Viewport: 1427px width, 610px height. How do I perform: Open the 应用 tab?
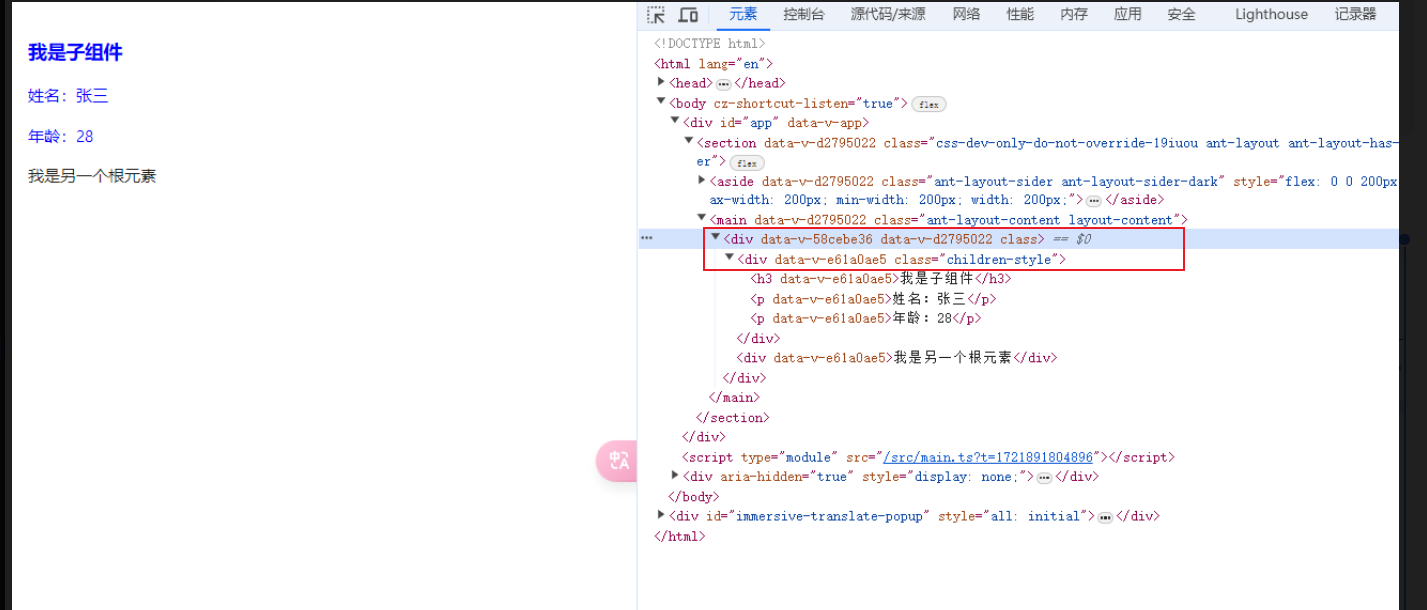click(1127, 14)
